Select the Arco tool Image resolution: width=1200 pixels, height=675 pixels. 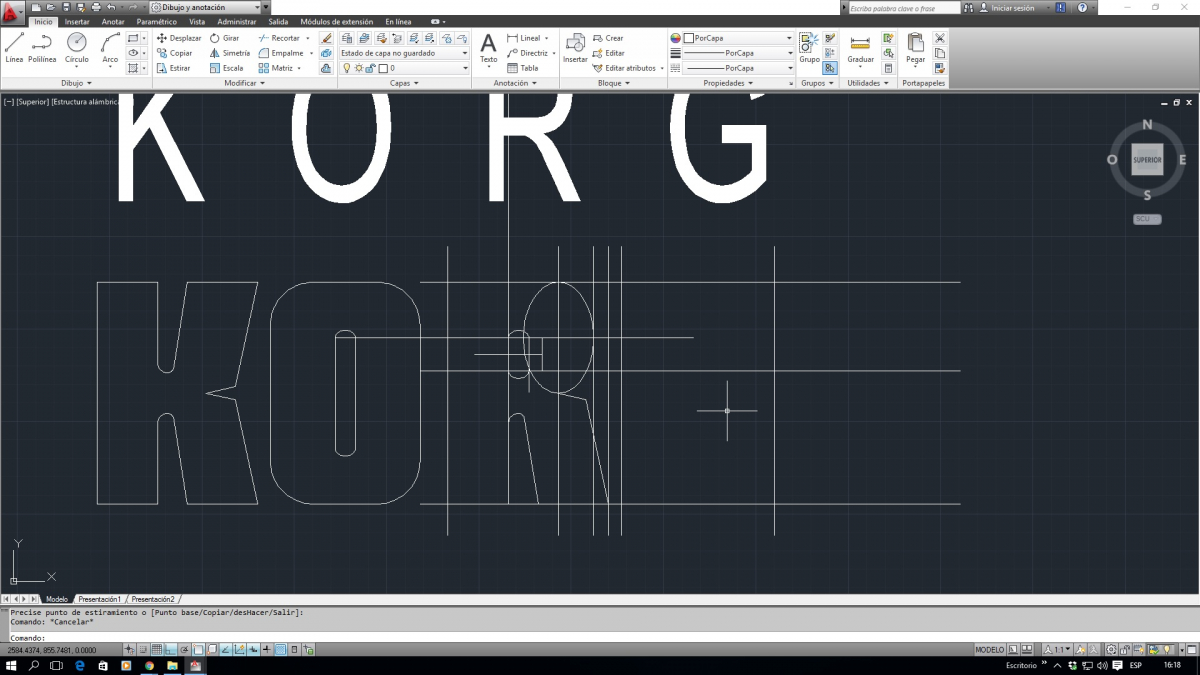[x=110, y=47]
